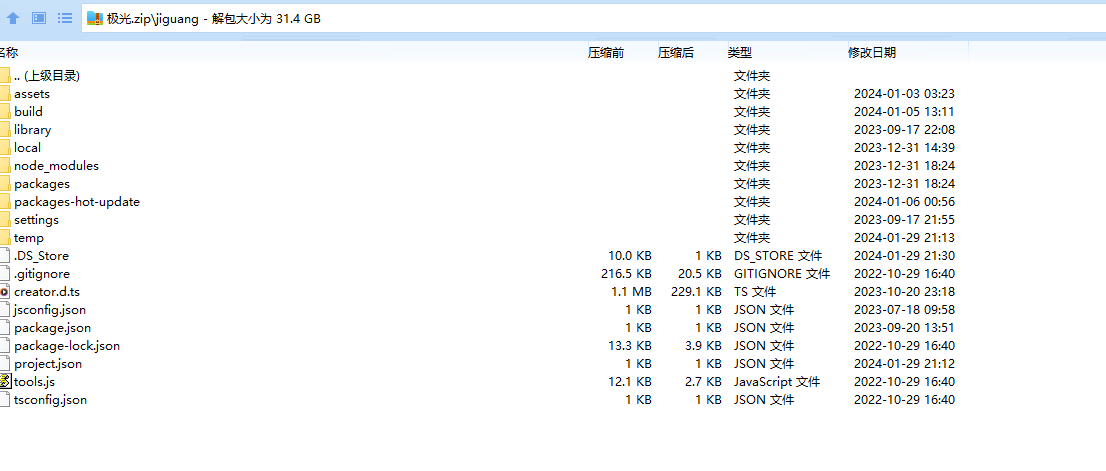Select the build folder
Image resolution: width=1106 pixels, height=471 pixels.
(28, 111)
